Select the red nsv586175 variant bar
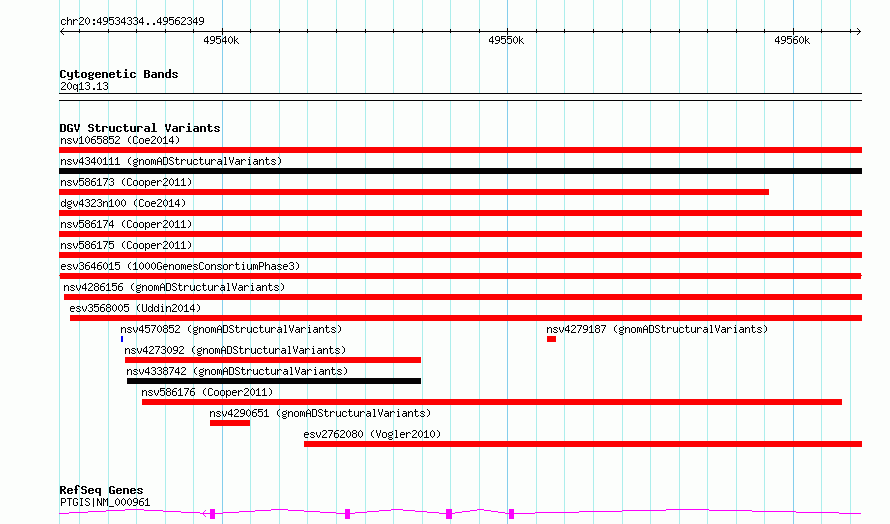 pyautogui.click(x=460, y=255)
